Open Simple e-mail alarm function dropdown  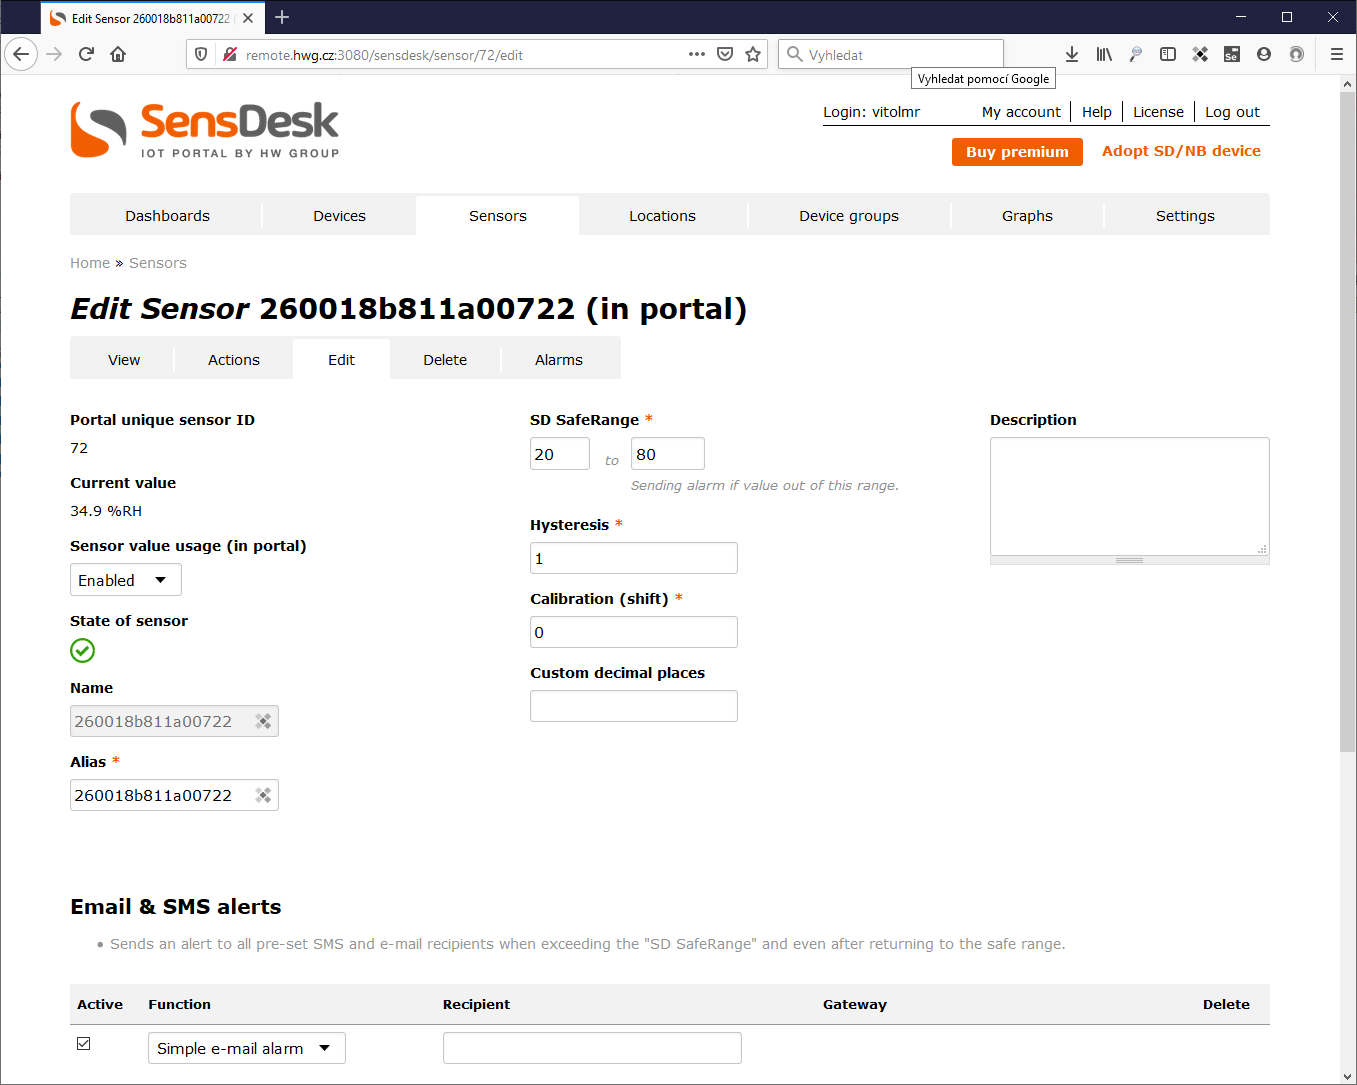tap(247, 1048)
